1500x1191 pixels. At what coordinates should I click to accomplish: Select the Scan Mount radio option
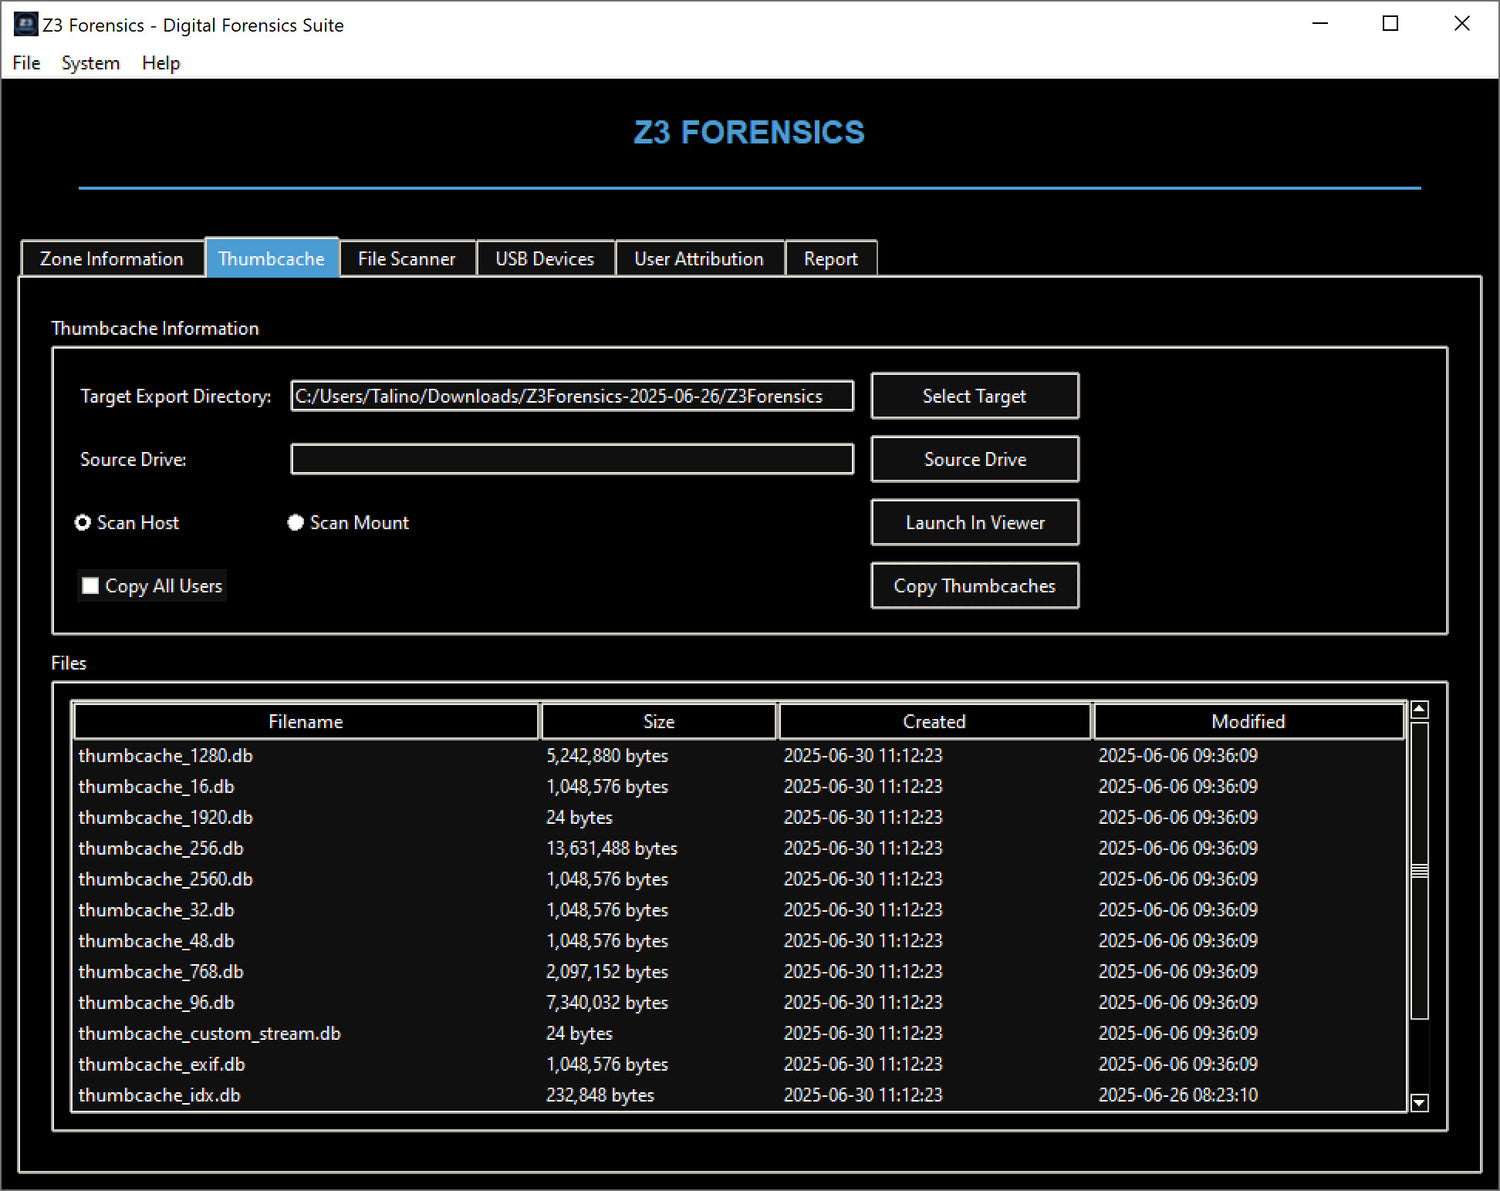click(x=296, y=523)
